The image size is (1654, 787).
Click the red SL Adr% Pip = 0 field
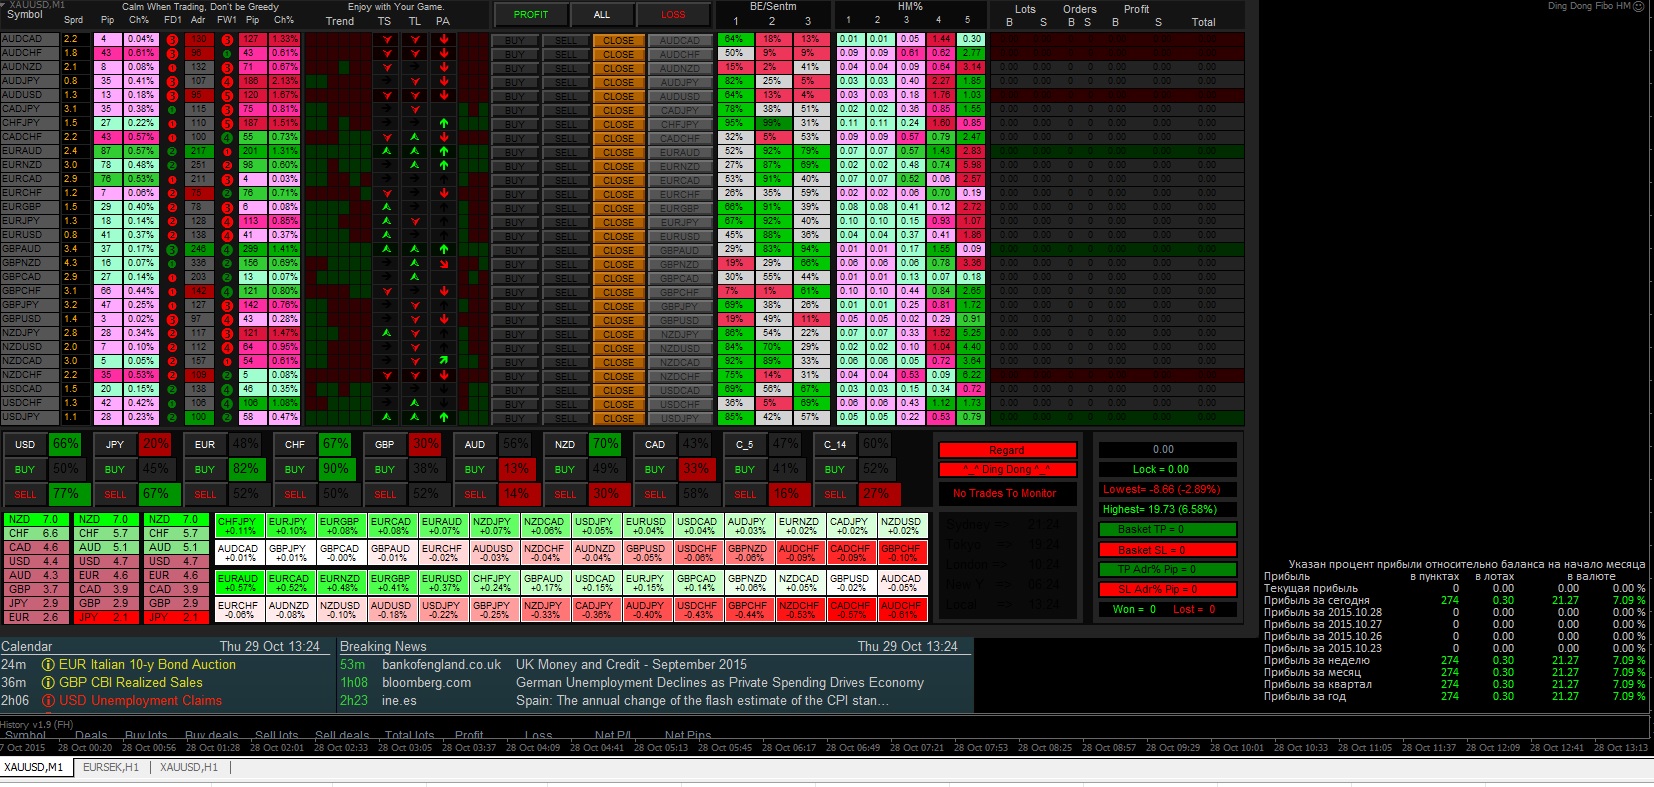point(1167,590)
